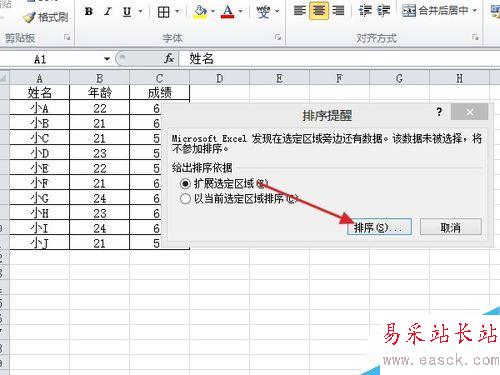Click the Select All corner button

coord(4,78)
